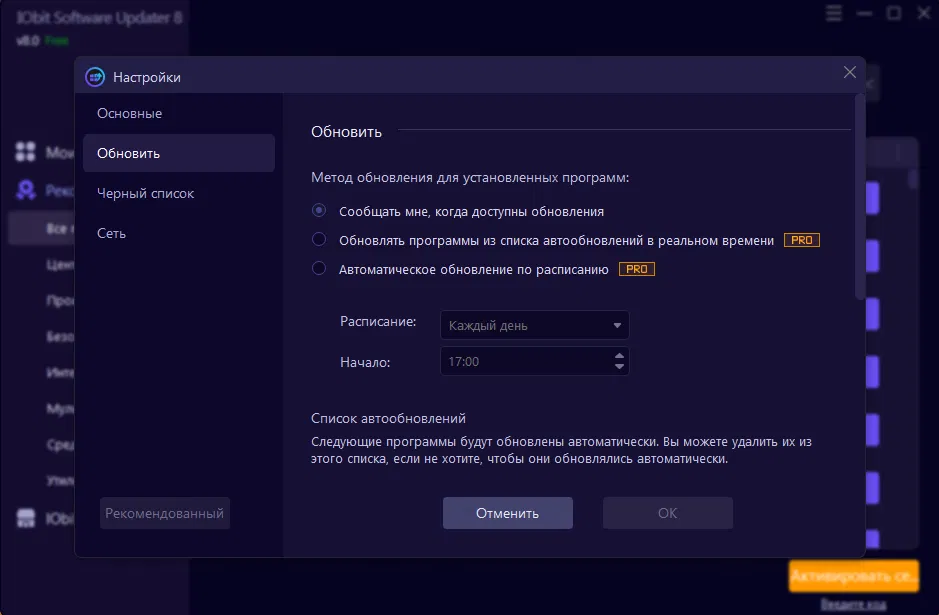Choose real-time auto-update list radio option

coord(319,240)
